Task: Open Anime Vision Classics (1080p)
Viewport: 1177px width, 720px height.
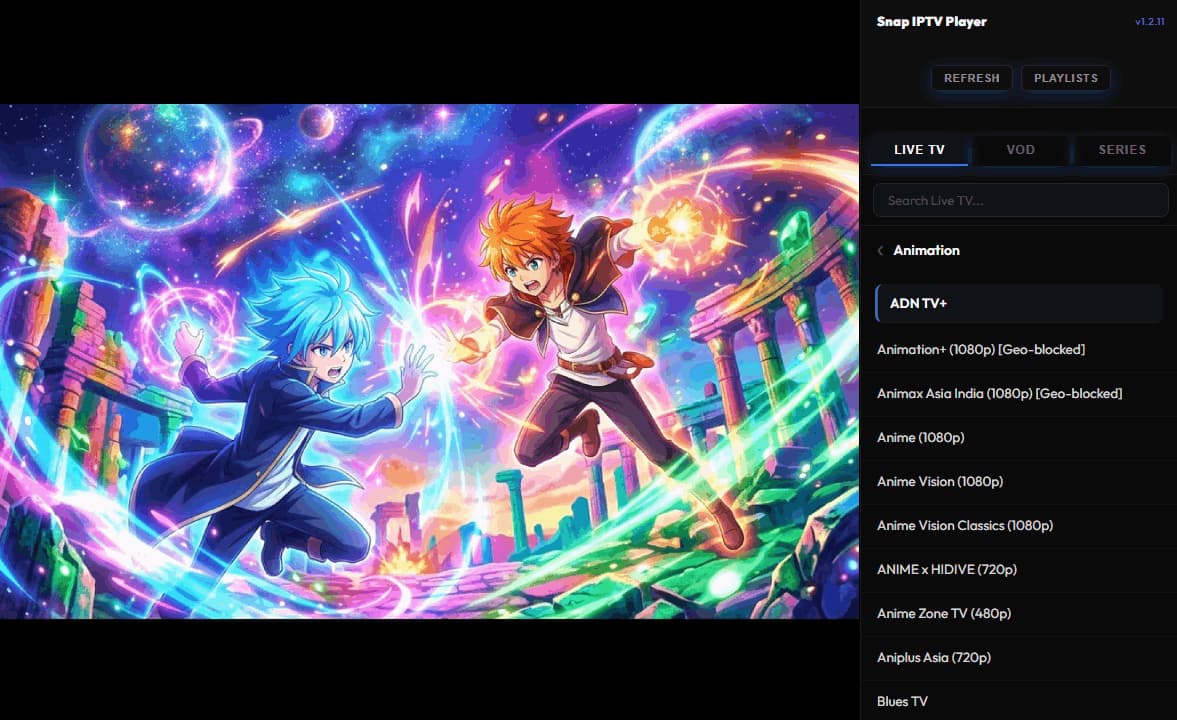Action: (x=964, y=525)
